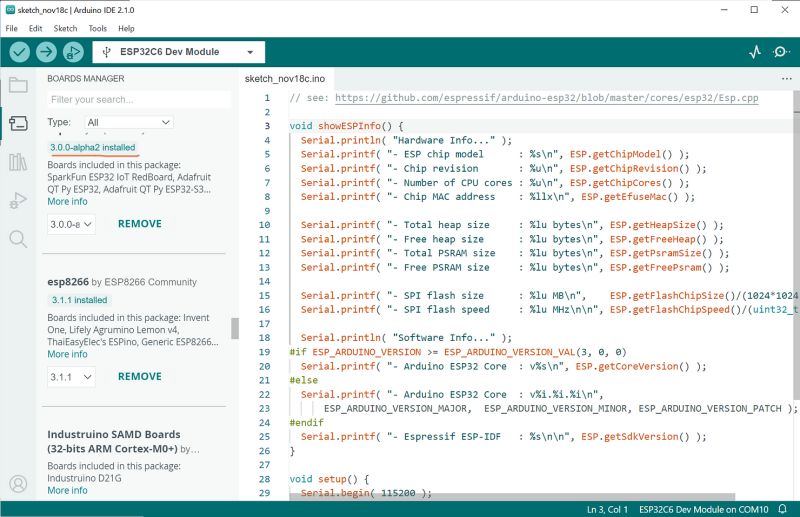
Task: Click the boards manager list scrollbar thumb
Action: (x=235, y=328)
